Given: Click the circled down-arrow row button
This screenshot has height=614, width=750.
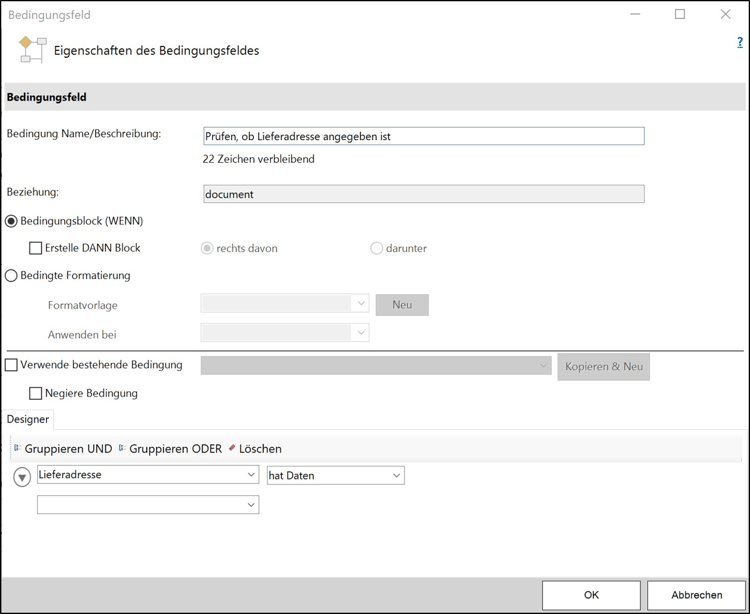Looking at the screenshot, I should pos(22,477).
